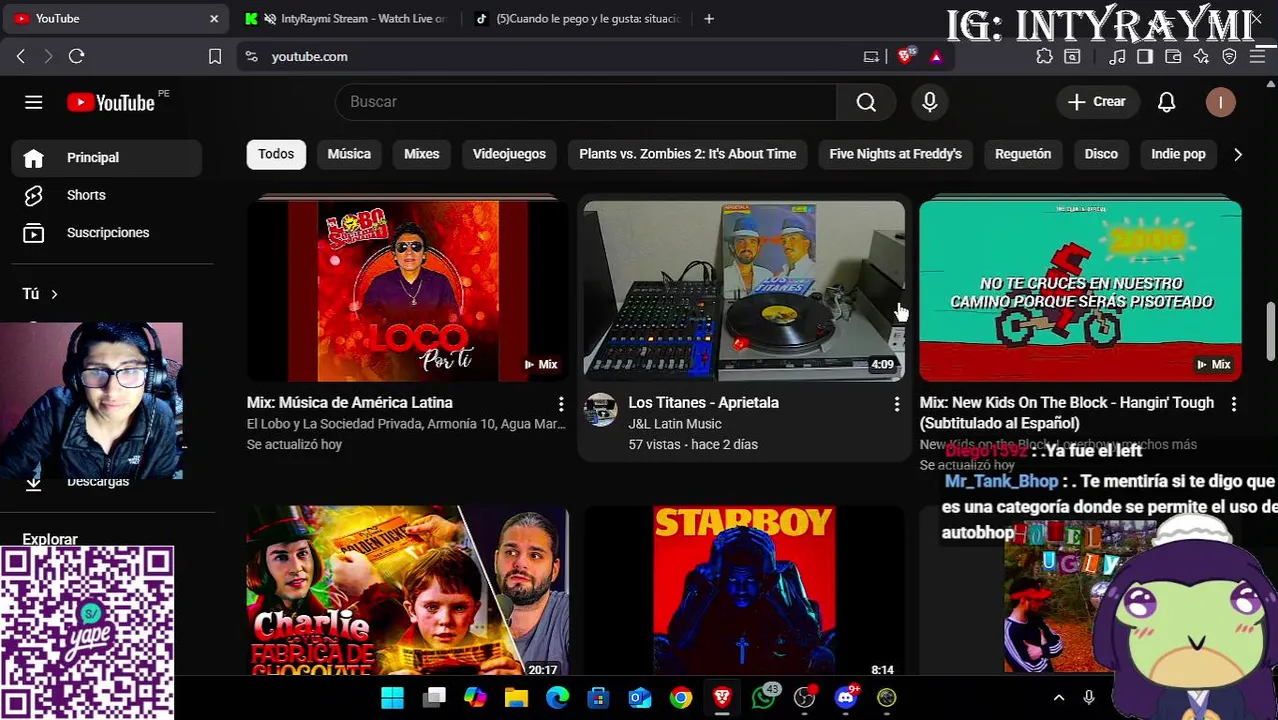Open the notifications bell
This screenshot has width=1278, height=720.
pyautogui.click(x=1166, y=102)
